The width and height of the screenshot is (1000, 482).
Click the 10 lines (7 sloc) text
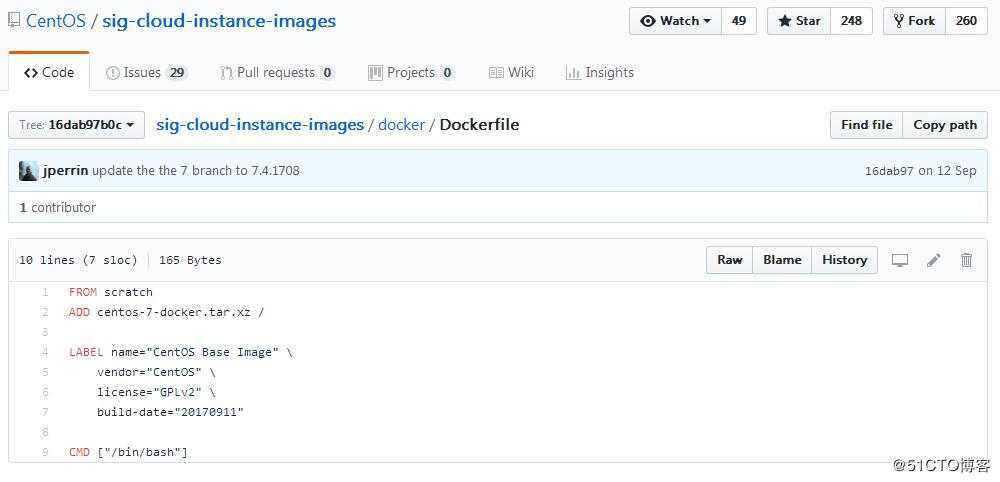point(78,260)
